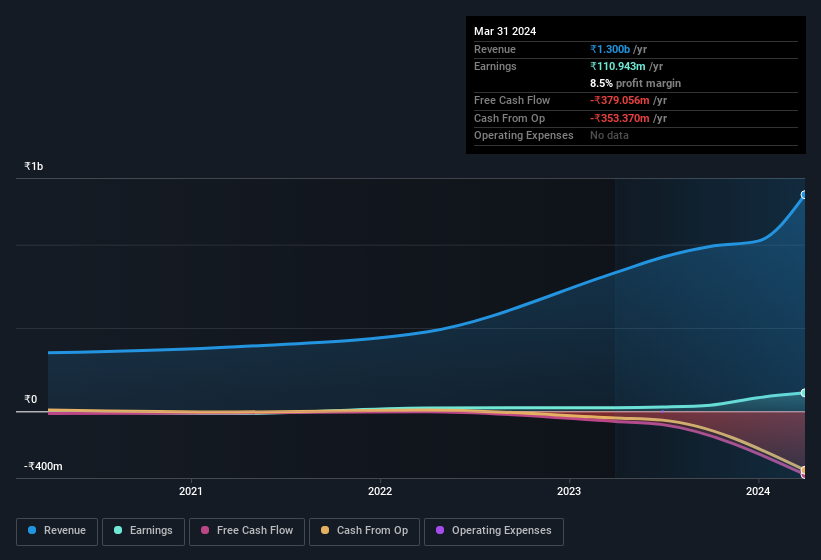The image size is (821, 560).
Task: Click the Revenue data point marker at chart end
Action: [804, 195]
